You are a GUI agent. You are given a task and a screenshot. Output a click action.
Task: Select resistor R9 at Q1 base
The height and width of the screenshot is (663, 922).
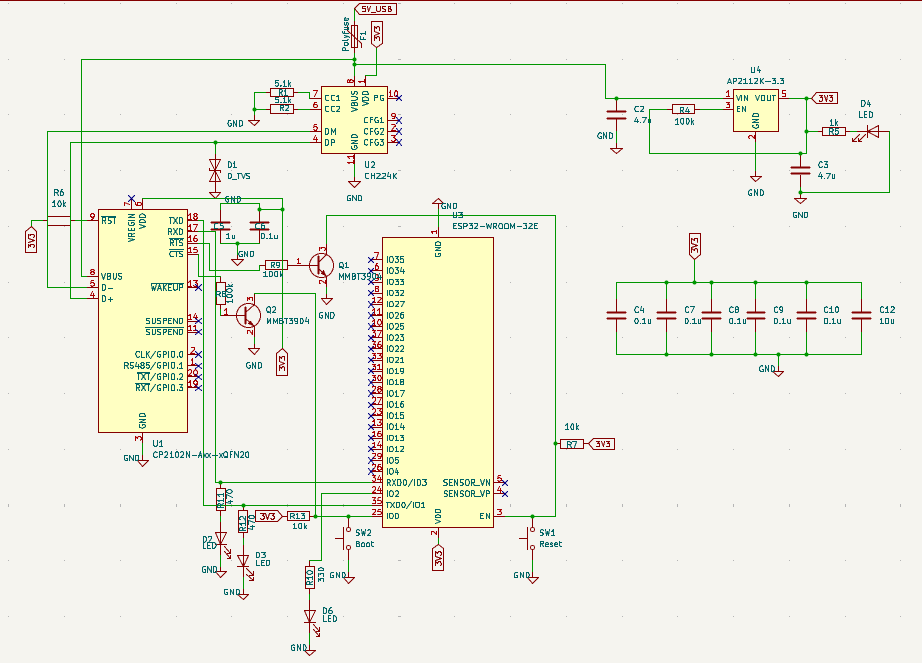coord(276,265)
